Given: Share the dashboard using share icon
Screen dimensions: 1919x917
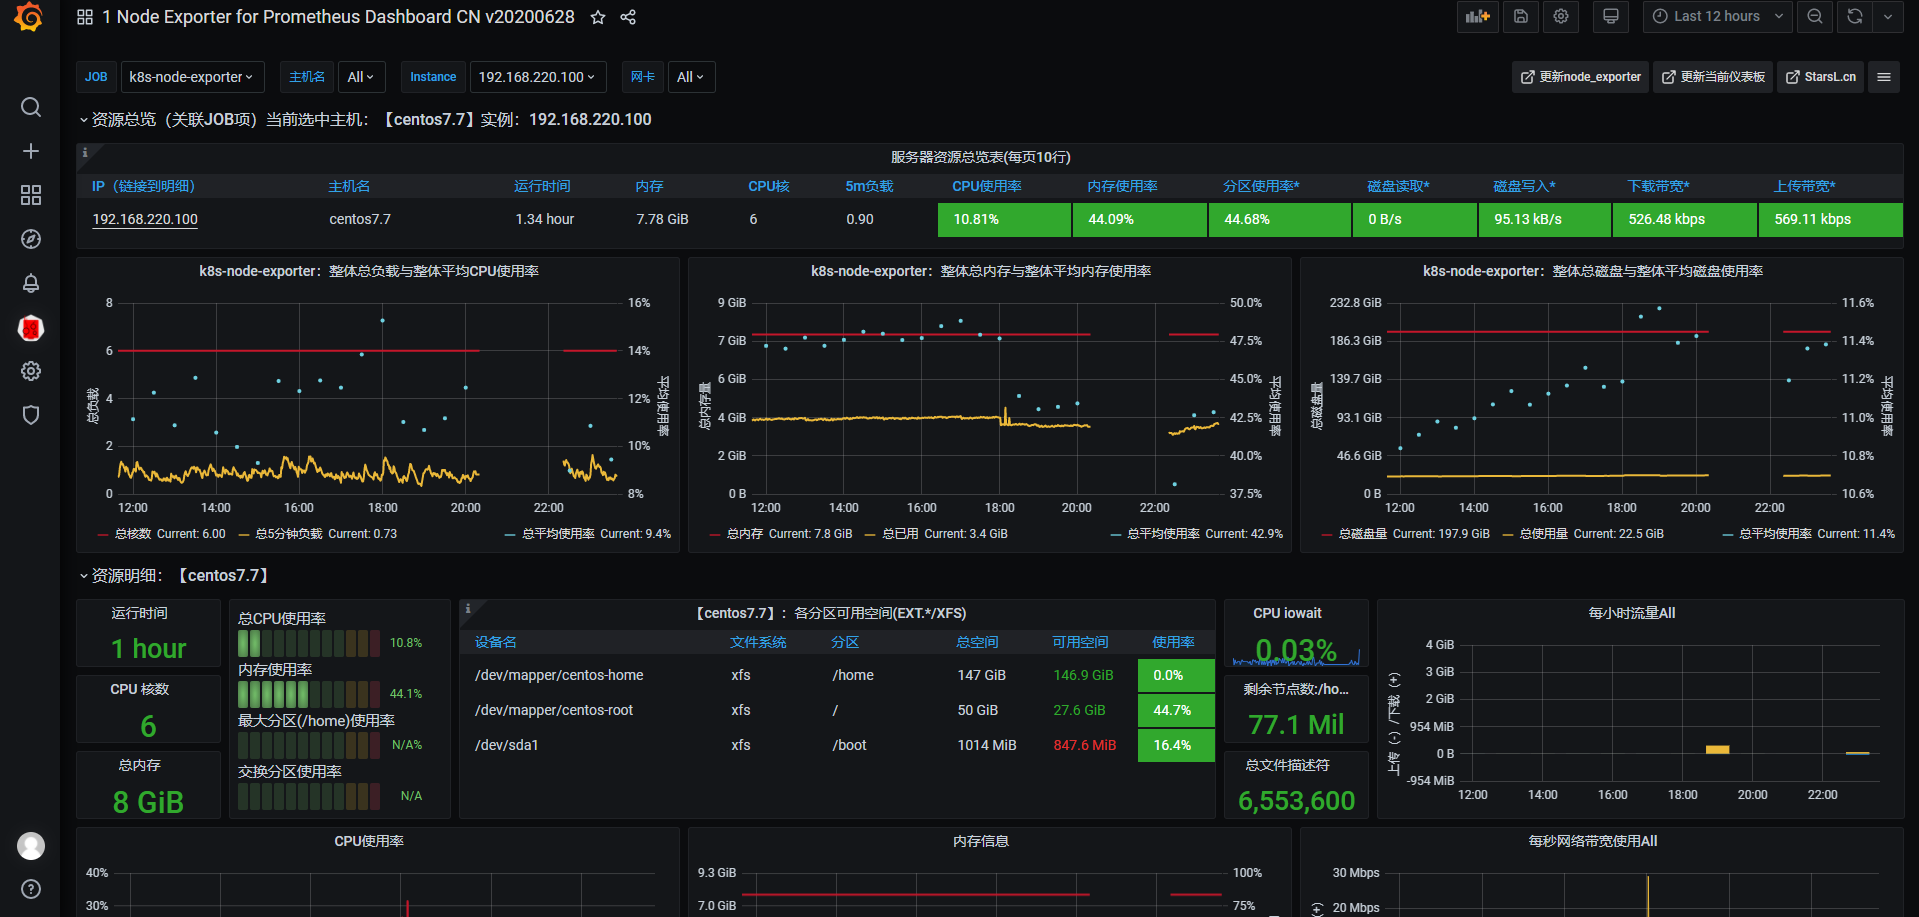Looking at the screenshot, I should pyautogui.click(x=628, y=17).
